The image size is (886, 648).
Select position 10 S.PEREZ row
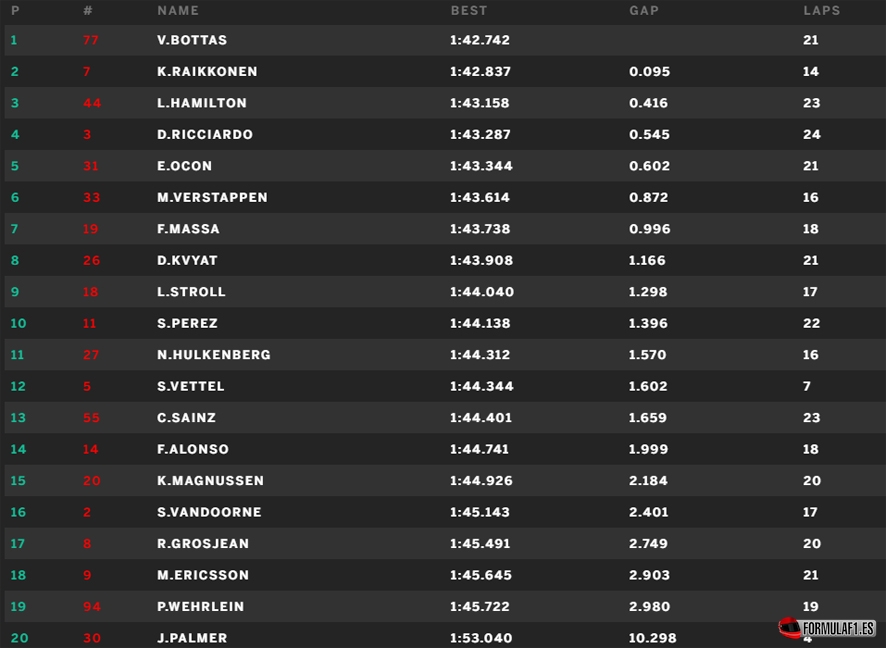click(443, 323)
